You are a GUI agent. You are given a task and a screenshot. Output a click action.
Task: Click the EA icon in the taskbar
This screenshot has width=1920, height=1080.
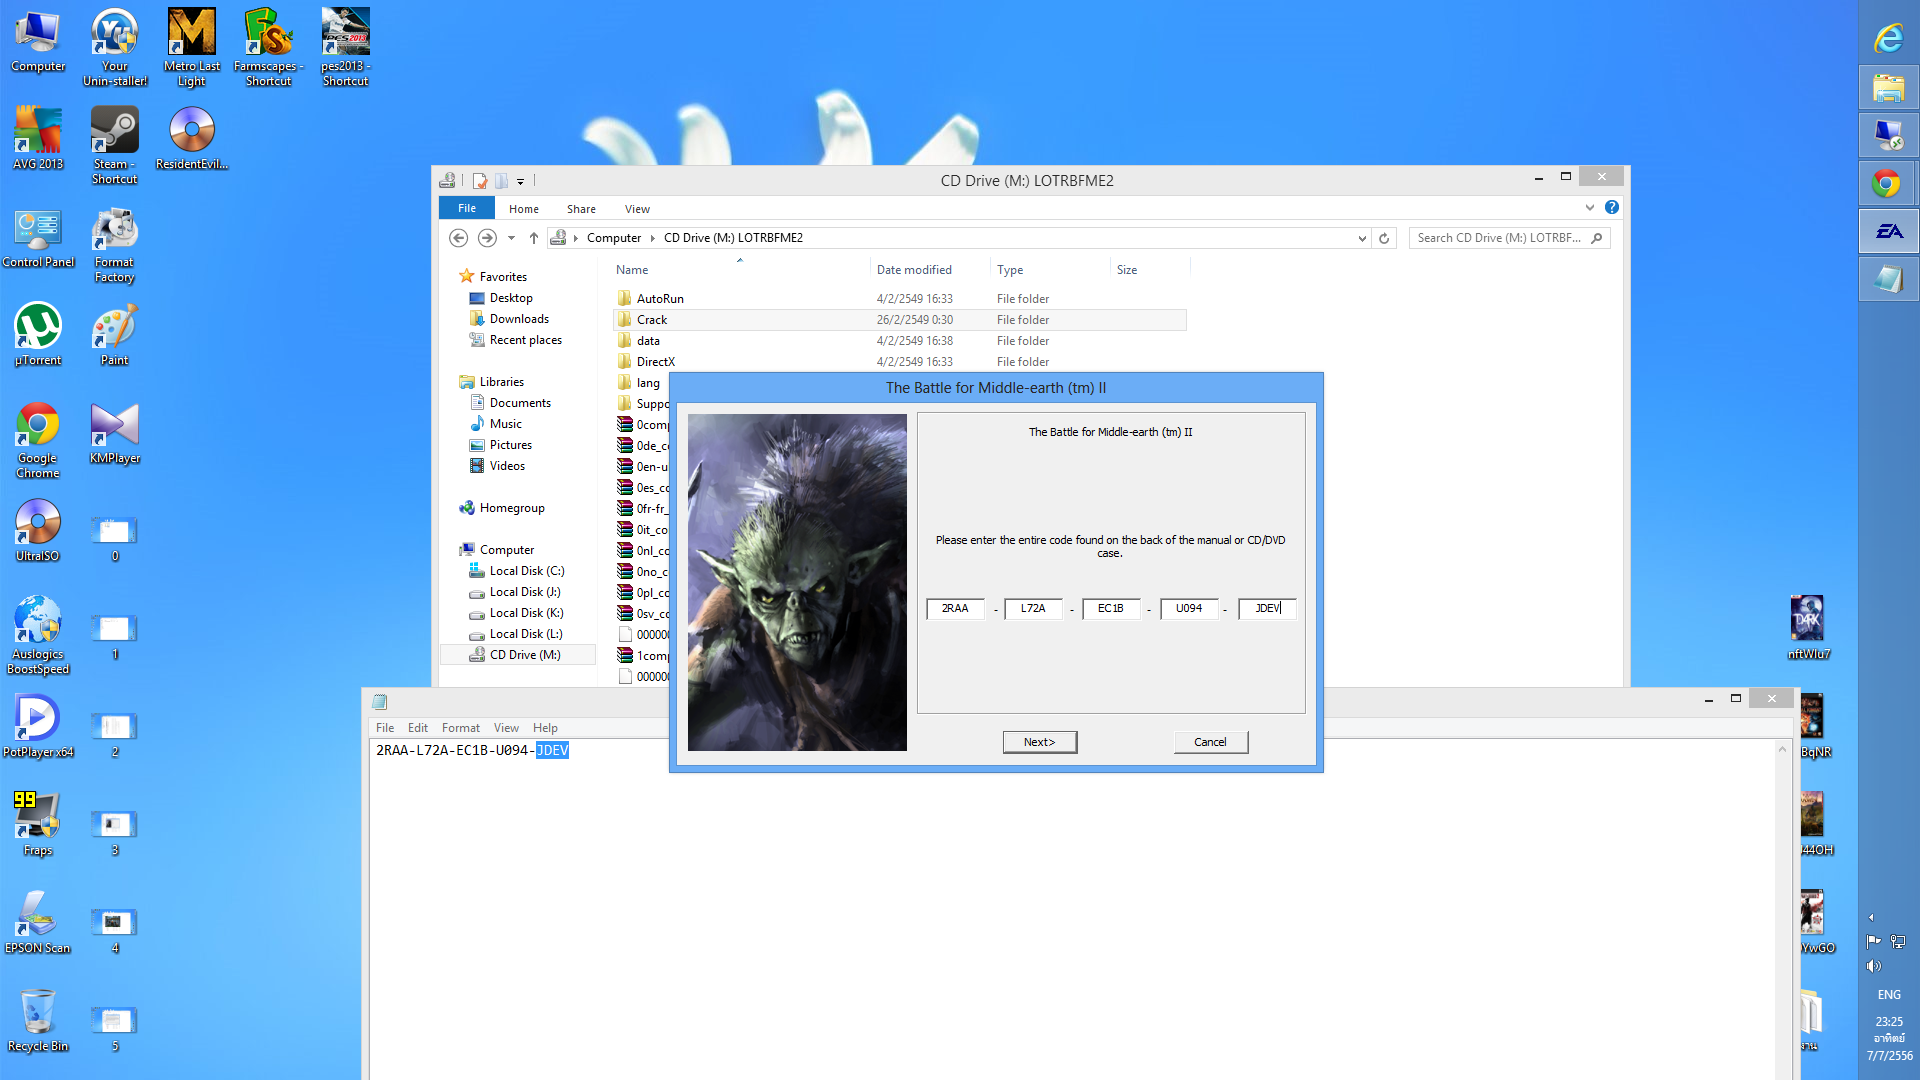[x=1888, y=232]
